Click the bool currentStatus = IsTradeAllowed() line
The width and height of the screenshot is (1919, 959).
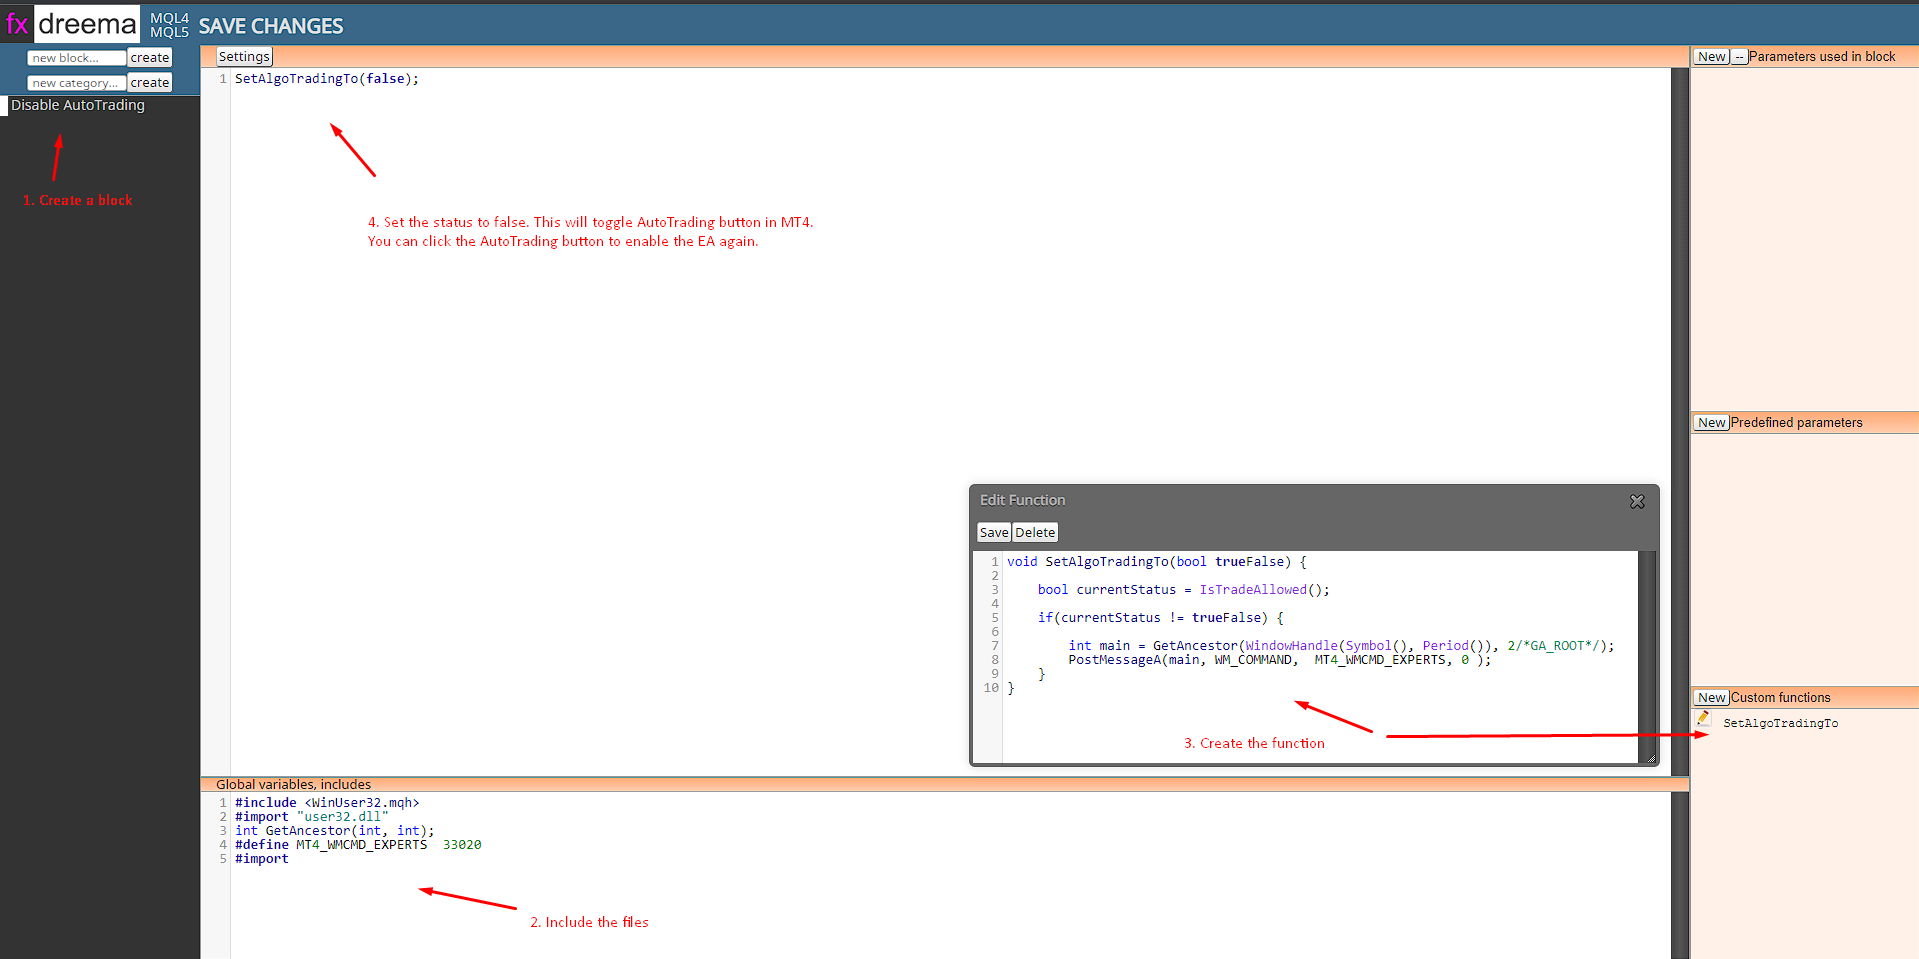point(1184,590)
